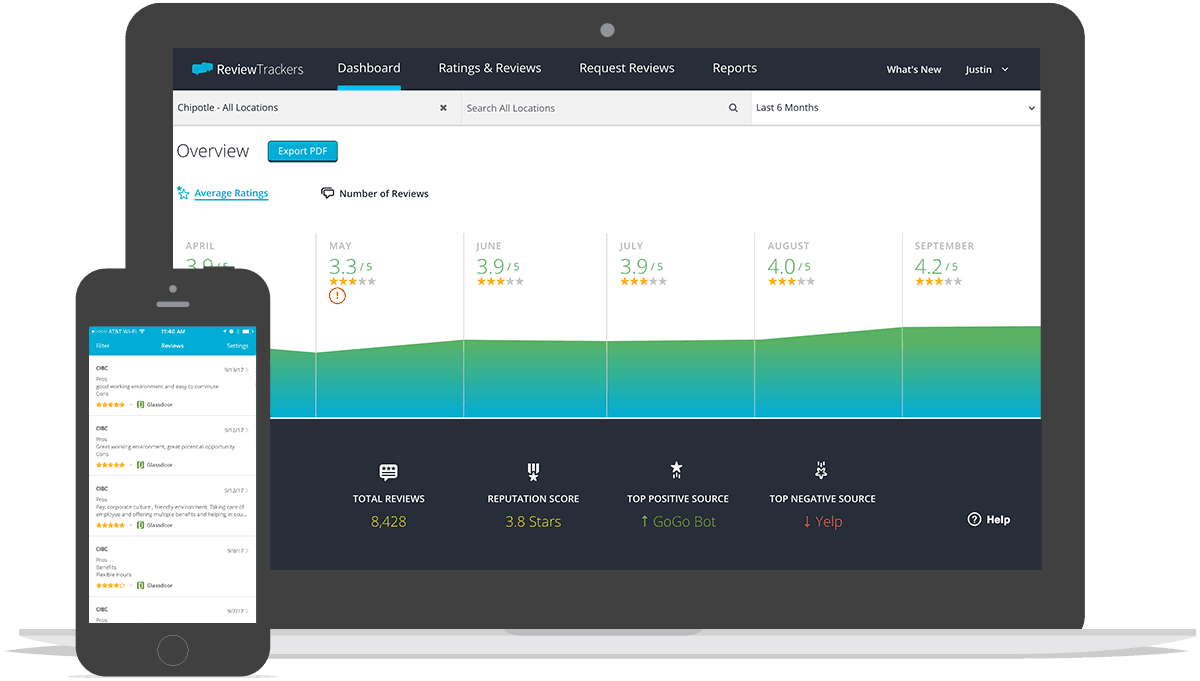Click the ReviewTrackers logo
Image resolution: width=1200 pixels, height=681 pixels.
coord(248,69)
